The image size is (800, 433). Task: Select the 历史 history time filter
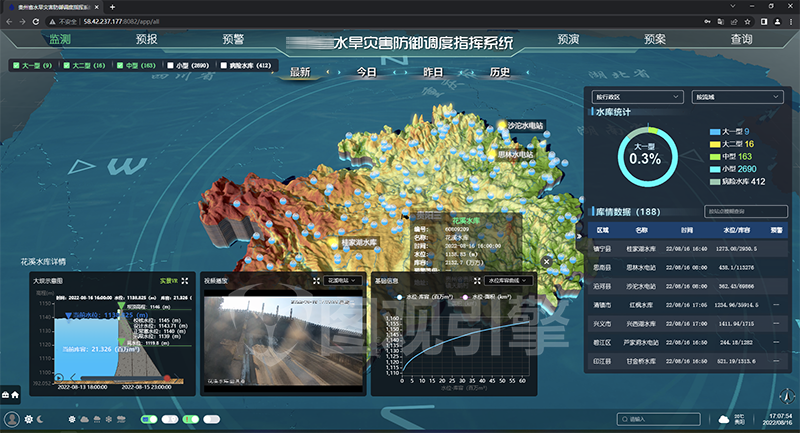[499, 72]
